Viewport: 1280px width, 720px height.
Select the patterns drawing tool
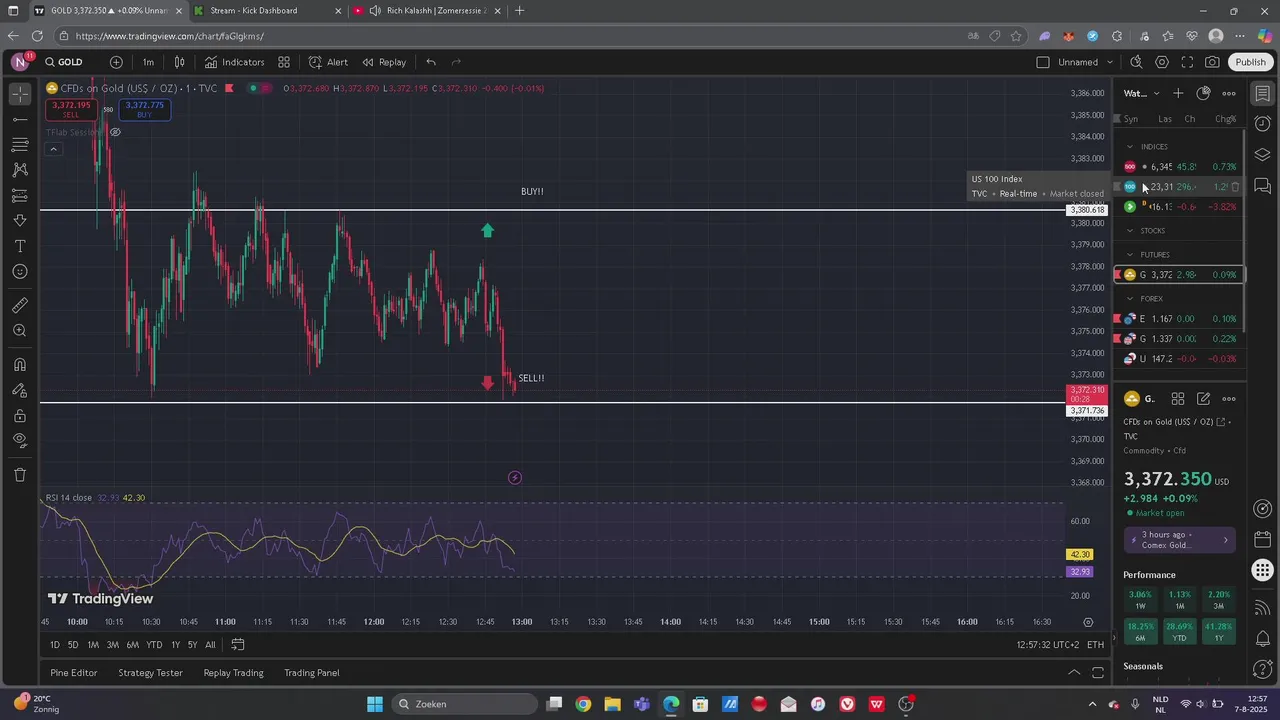[20, 170]
